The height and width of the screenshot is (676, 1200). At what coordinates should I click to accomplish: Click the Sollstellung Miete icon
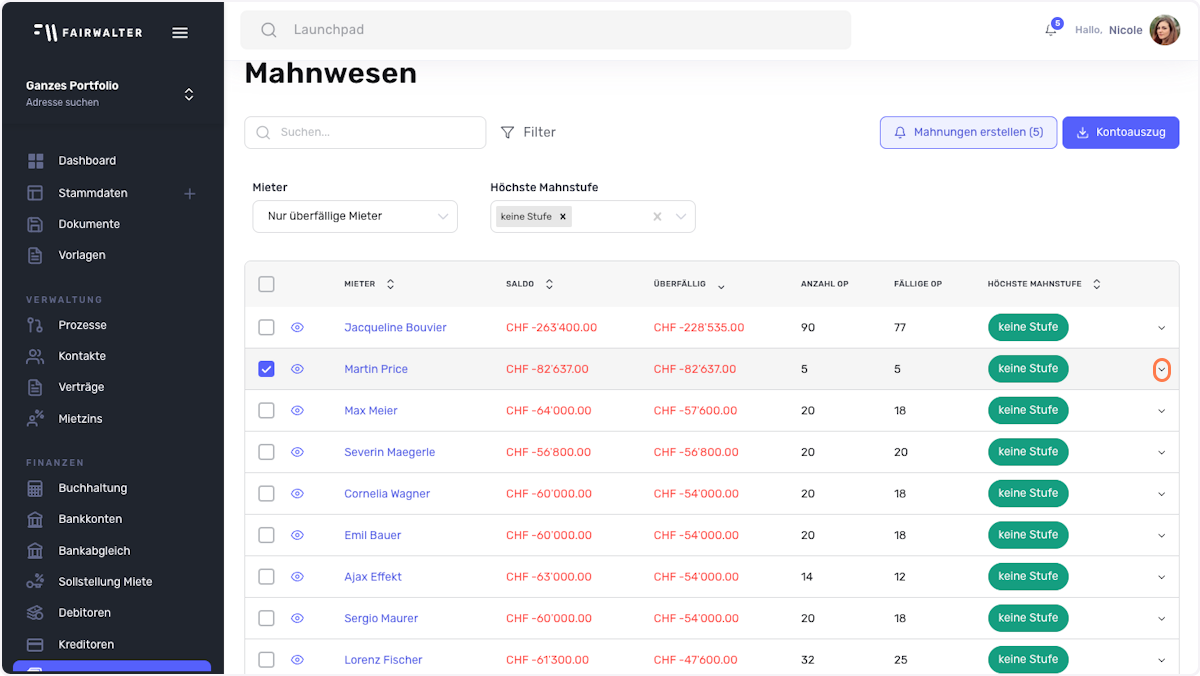(36, 582)
